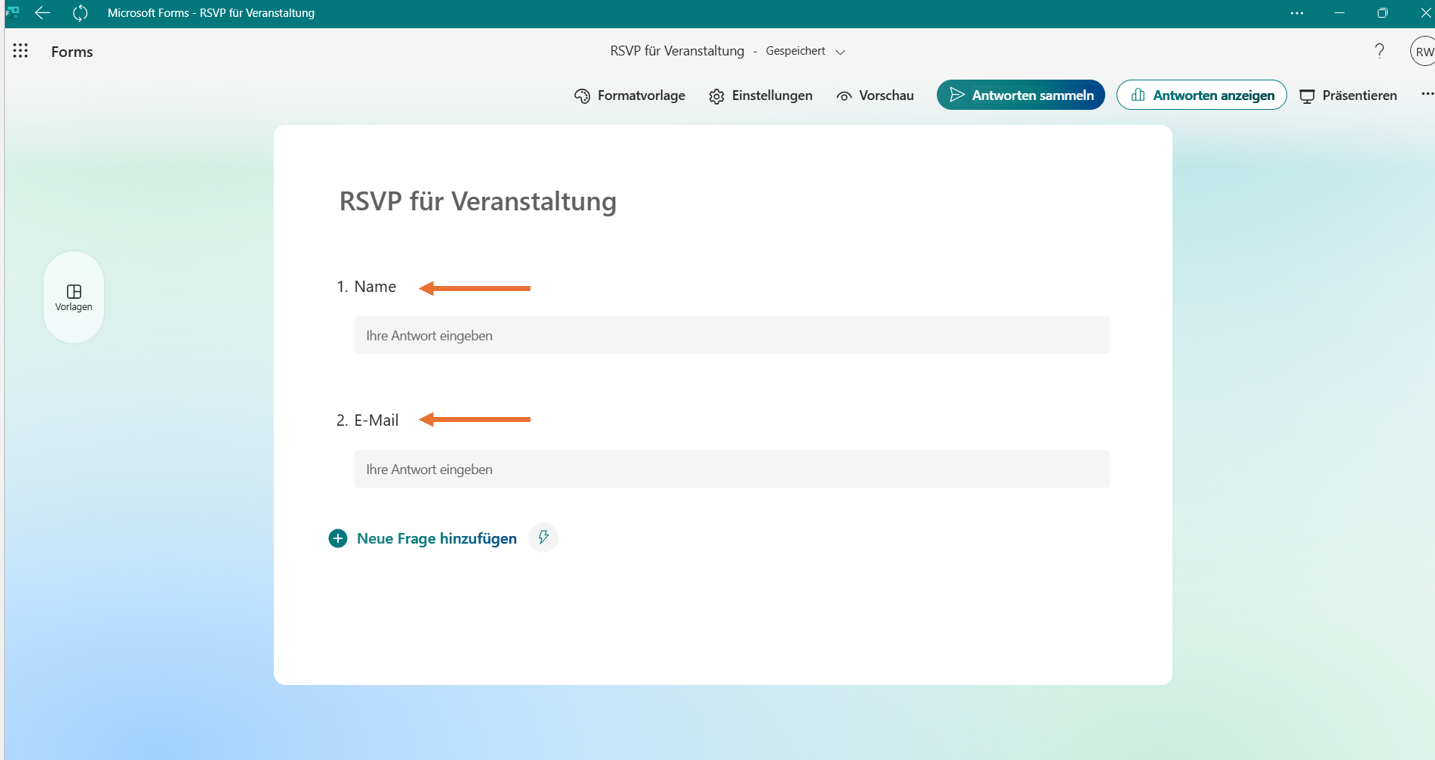Open the RW account avatar

1423,52
